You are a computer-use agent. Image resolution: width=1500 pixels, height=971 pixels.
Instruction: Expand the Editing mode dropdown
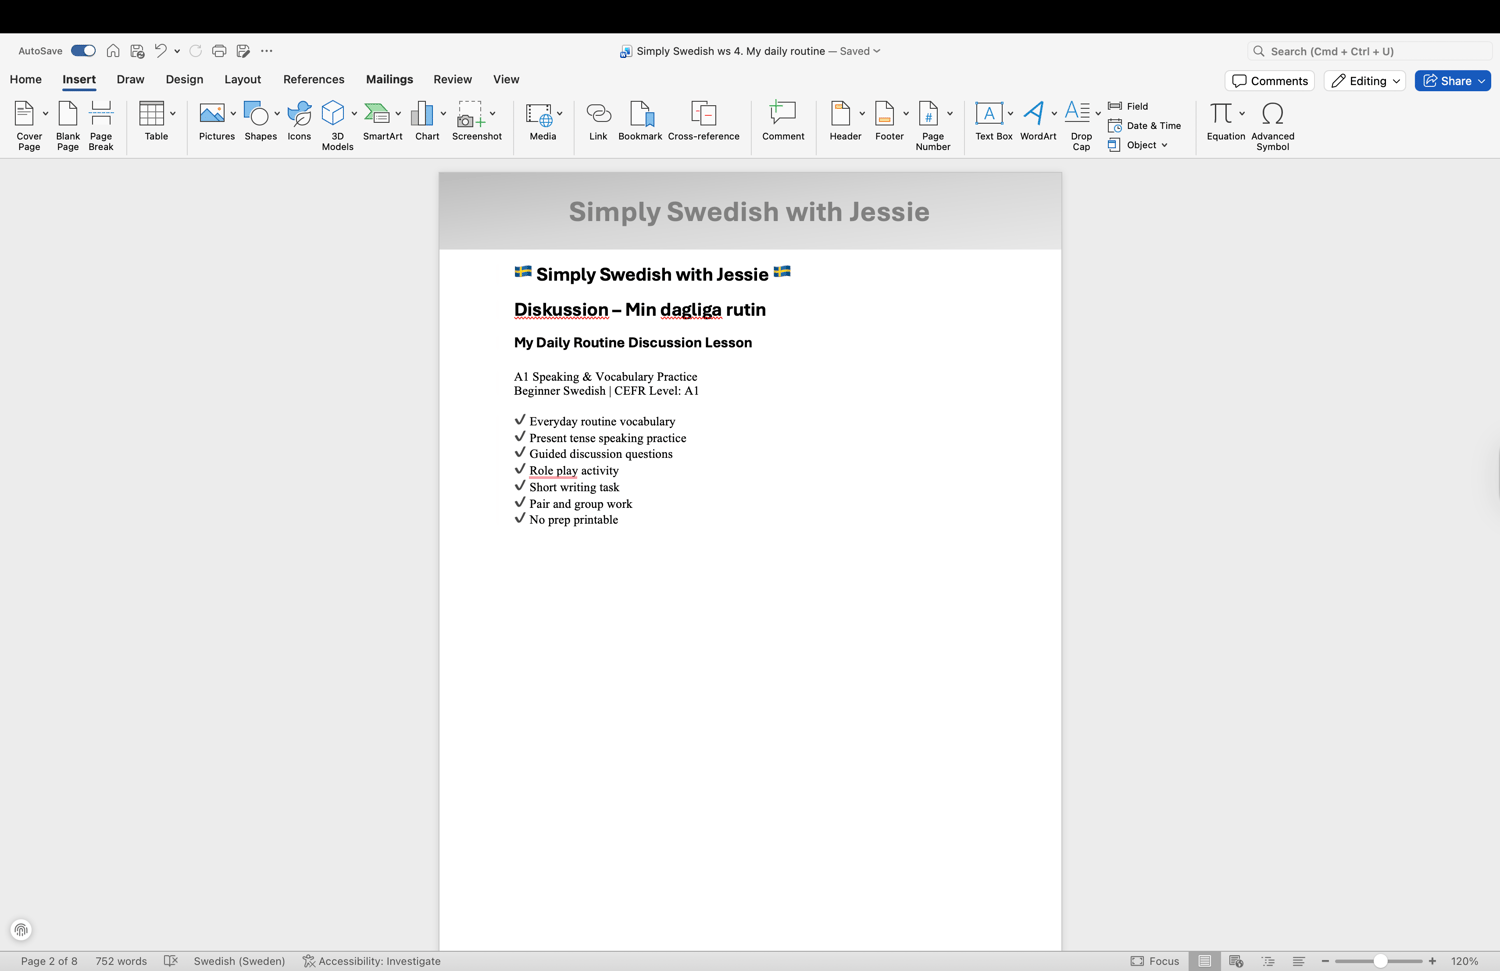1365,81
